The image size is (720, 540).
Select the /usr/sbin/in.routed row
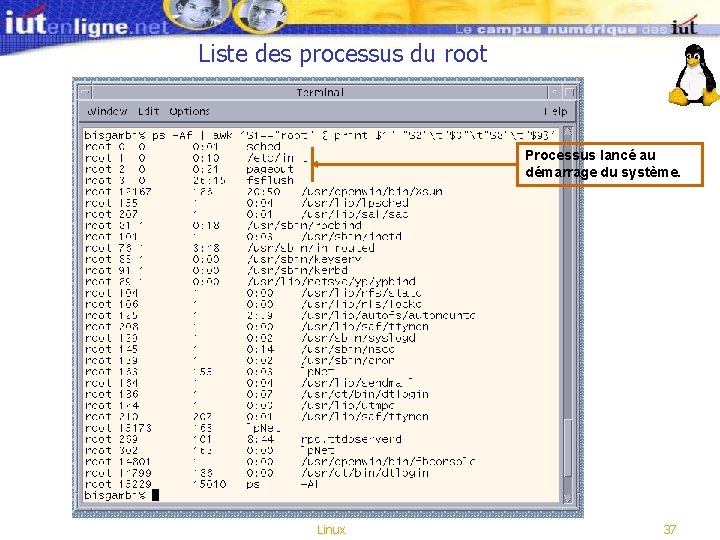coord(230,248)
